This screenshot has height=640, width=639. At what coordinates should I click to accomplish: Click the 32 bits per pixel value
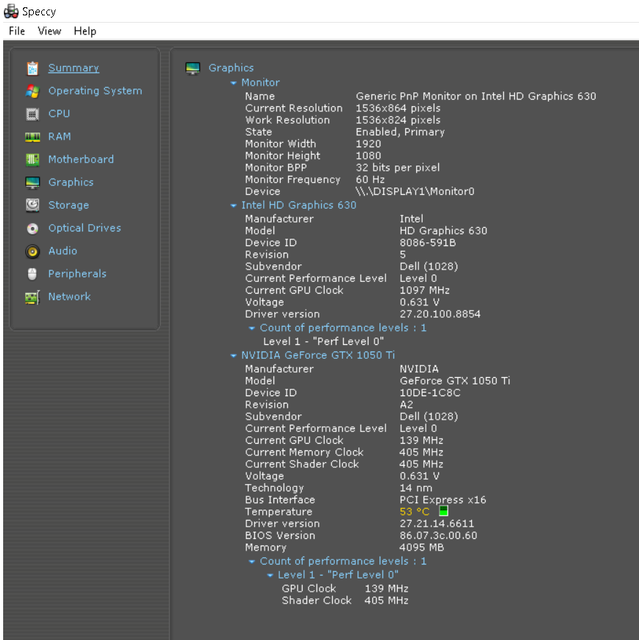(398, 168)
